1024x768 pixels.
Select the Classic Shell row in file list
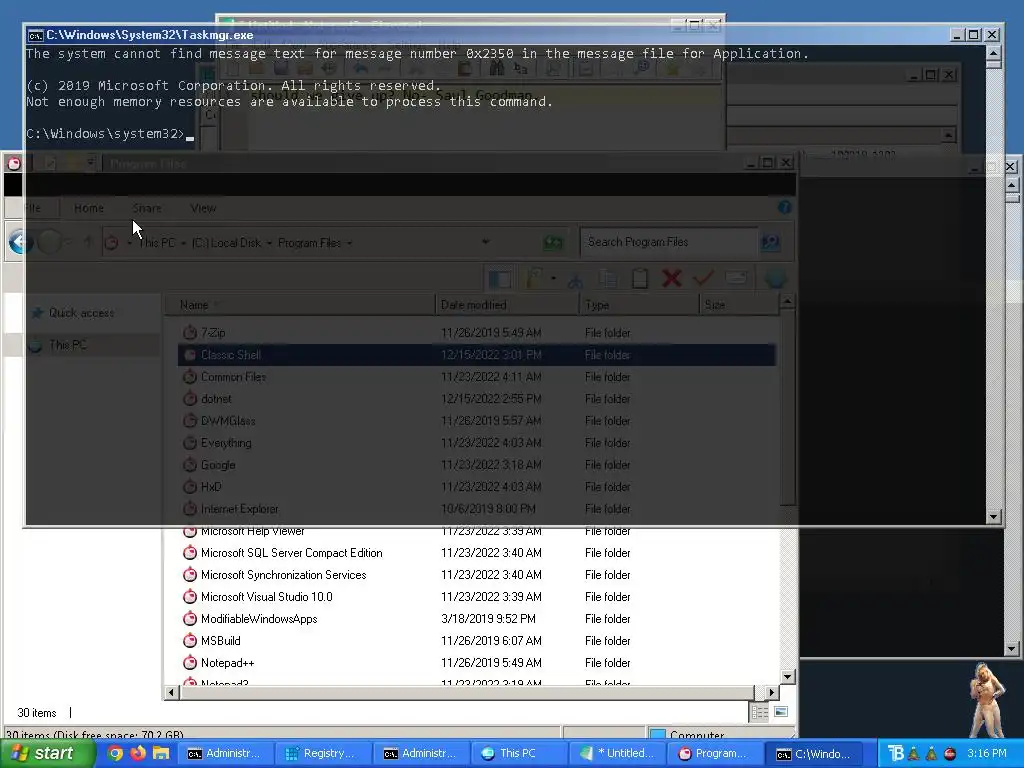[x=477, y=355]
